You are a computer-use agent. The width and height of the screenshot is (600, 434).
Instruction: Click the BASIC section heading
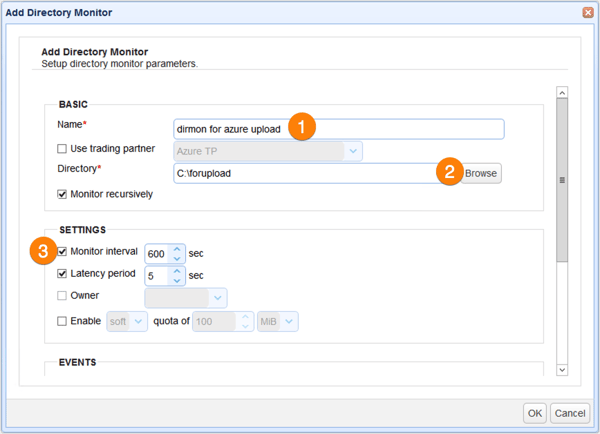coord(73,104)
